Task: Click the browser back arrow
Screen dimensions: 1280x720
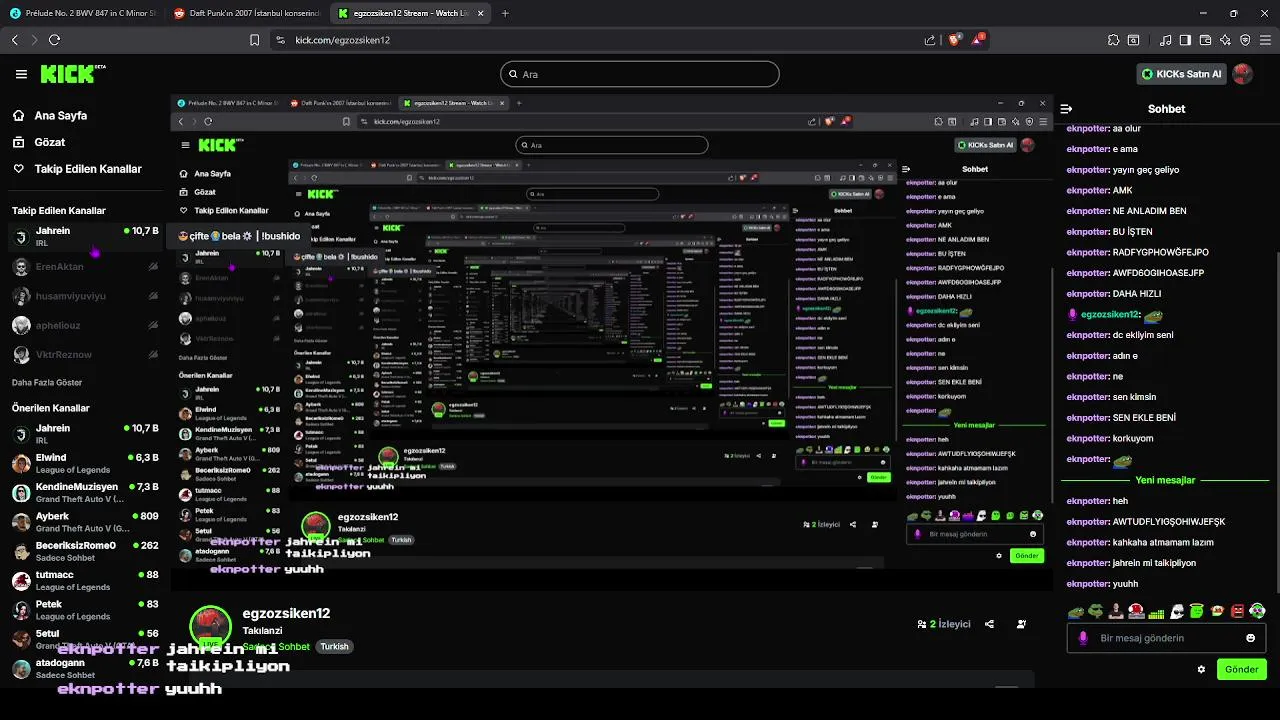Action: click(15, 40)
